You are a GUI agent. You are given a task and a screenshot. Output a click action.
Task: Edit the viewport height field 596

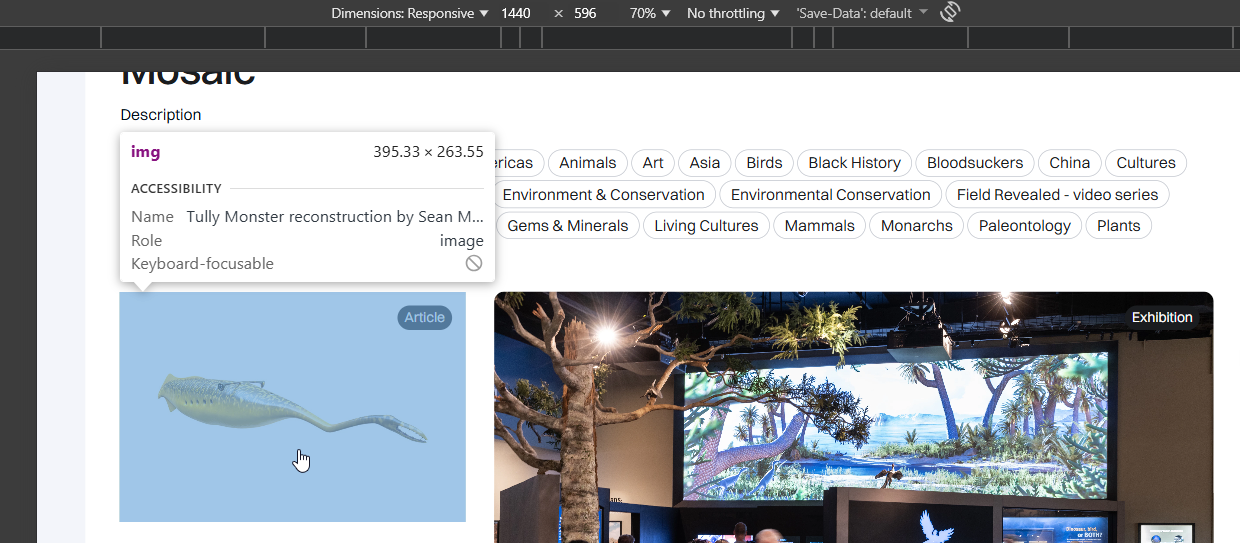point(586,13)
